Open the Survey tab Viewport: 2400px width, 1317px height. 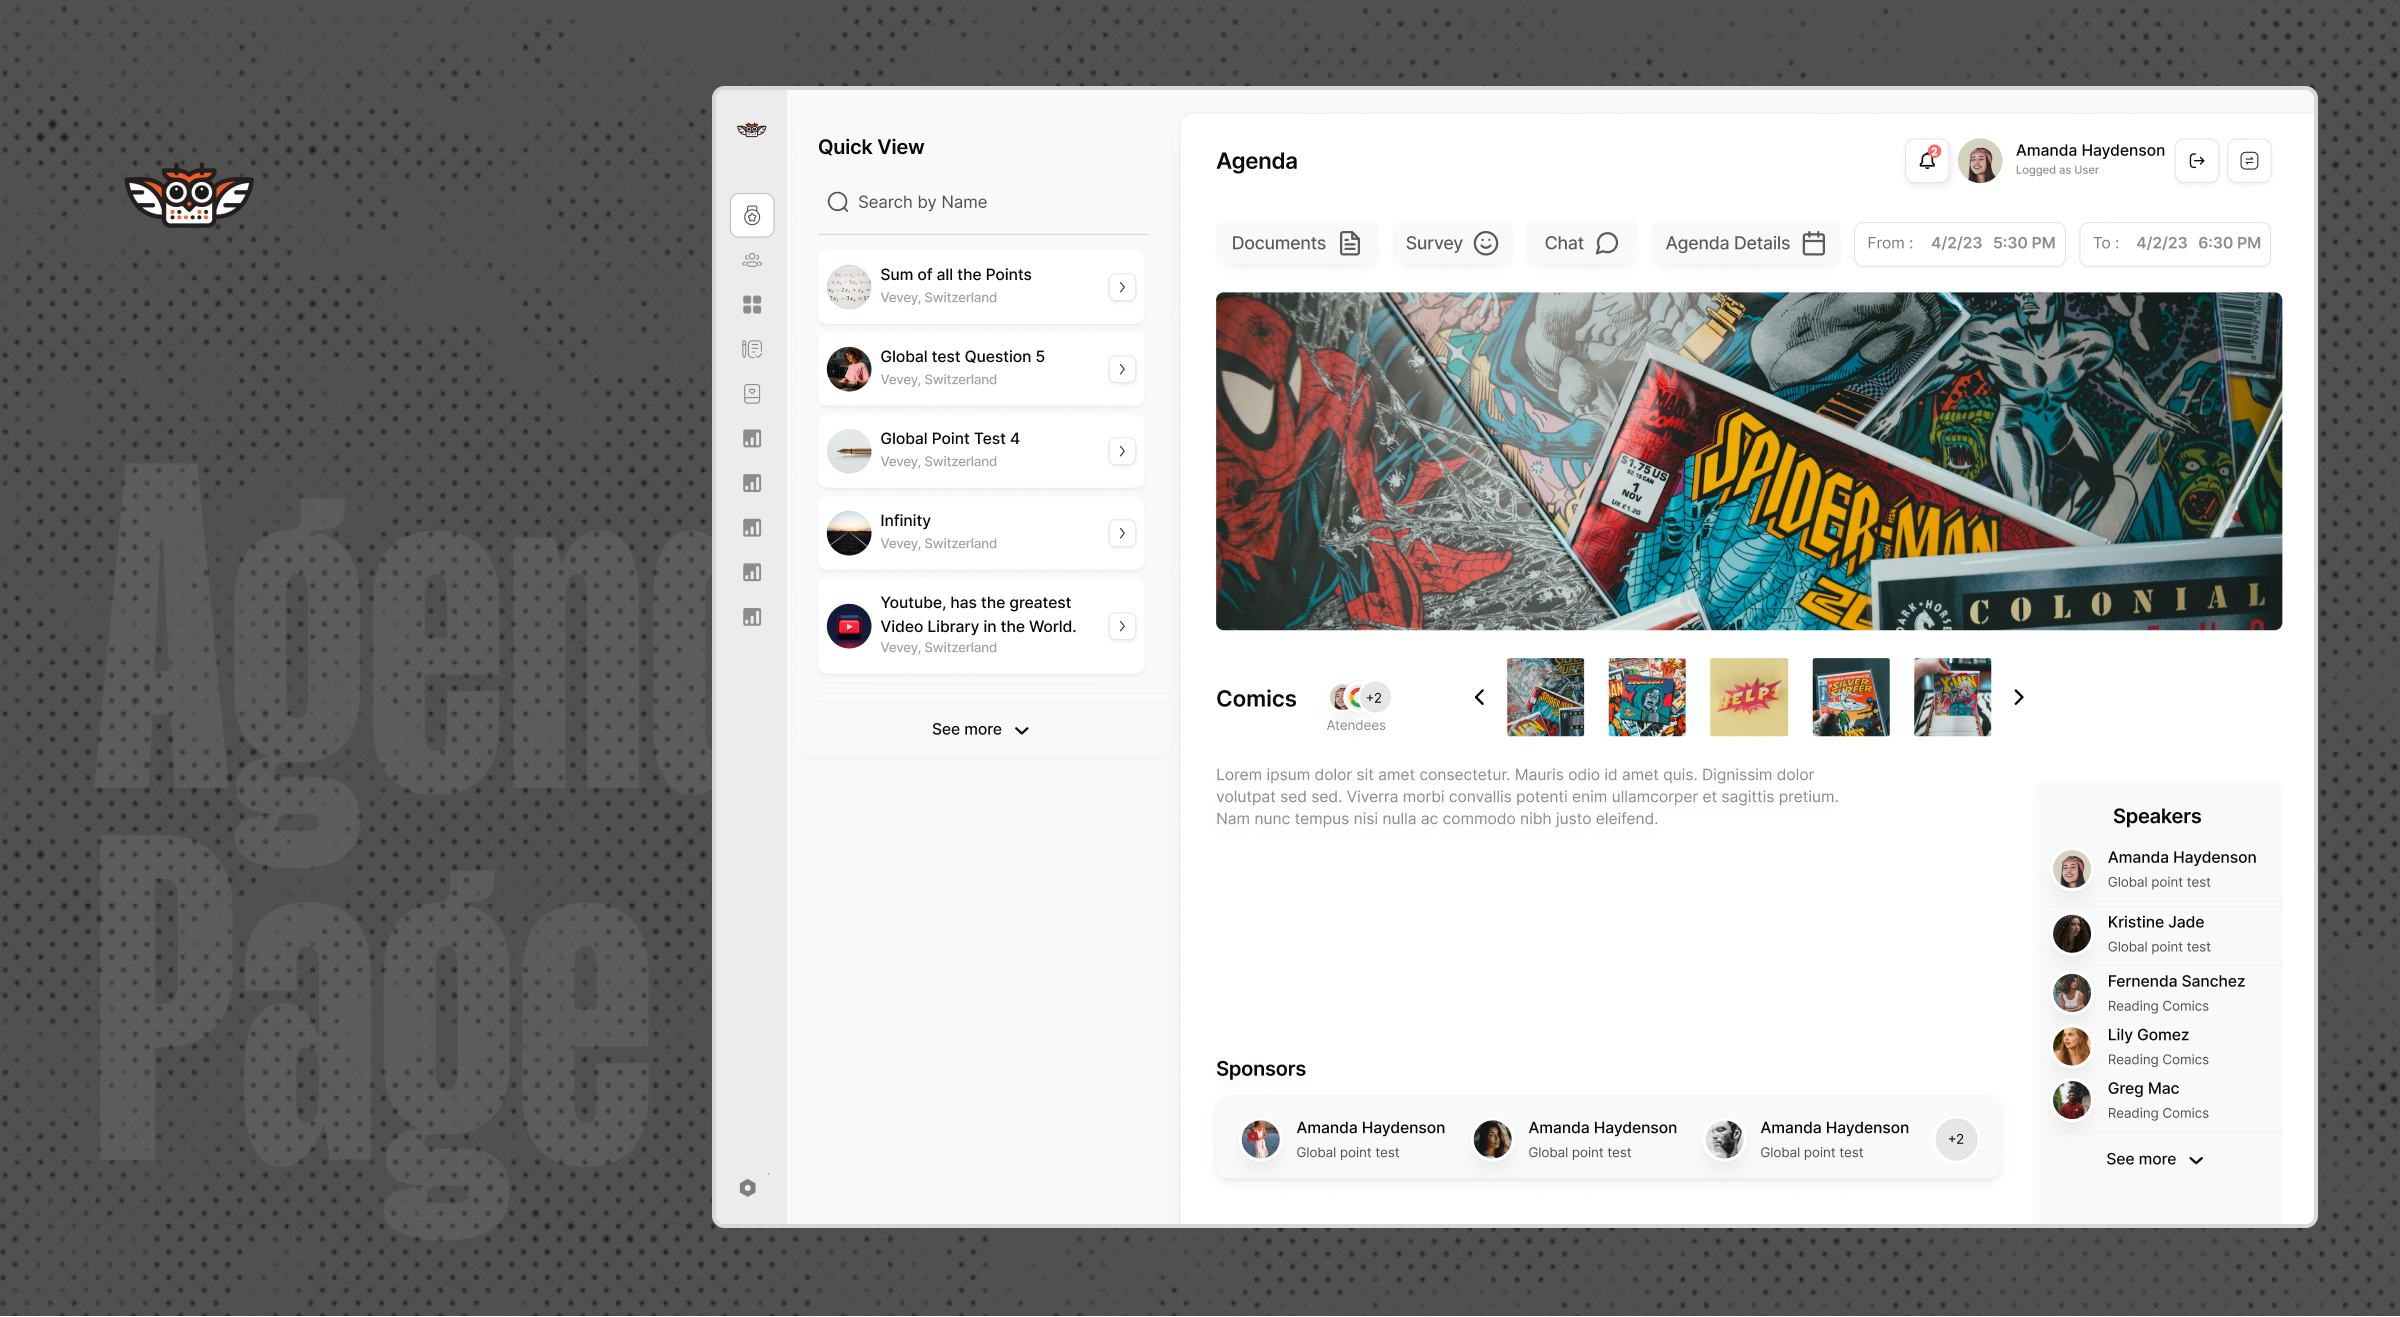[1452, 243]
